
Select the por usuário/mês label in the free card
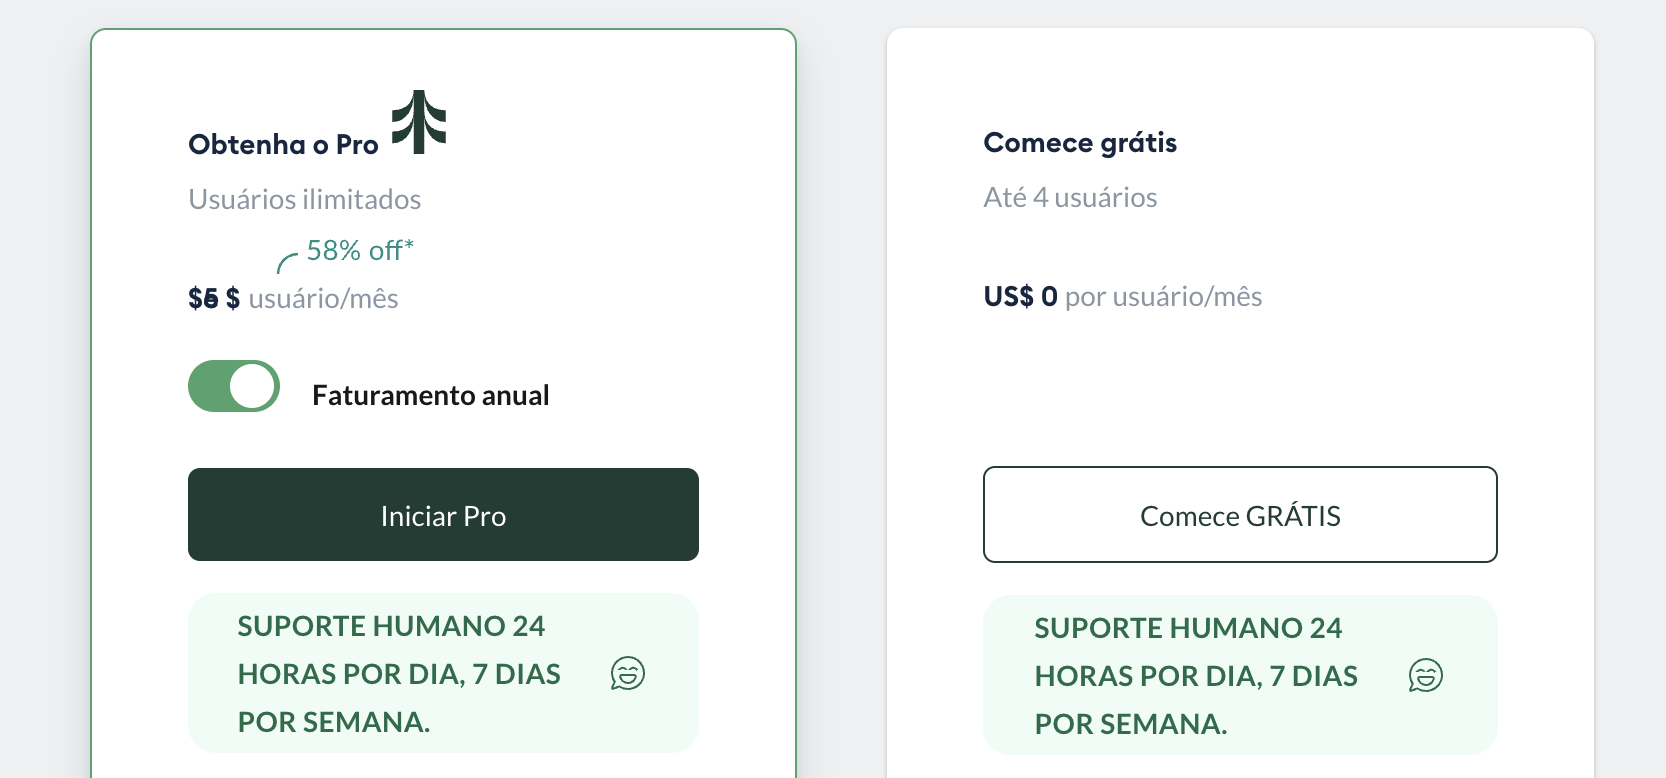[x=1161, y=296]
